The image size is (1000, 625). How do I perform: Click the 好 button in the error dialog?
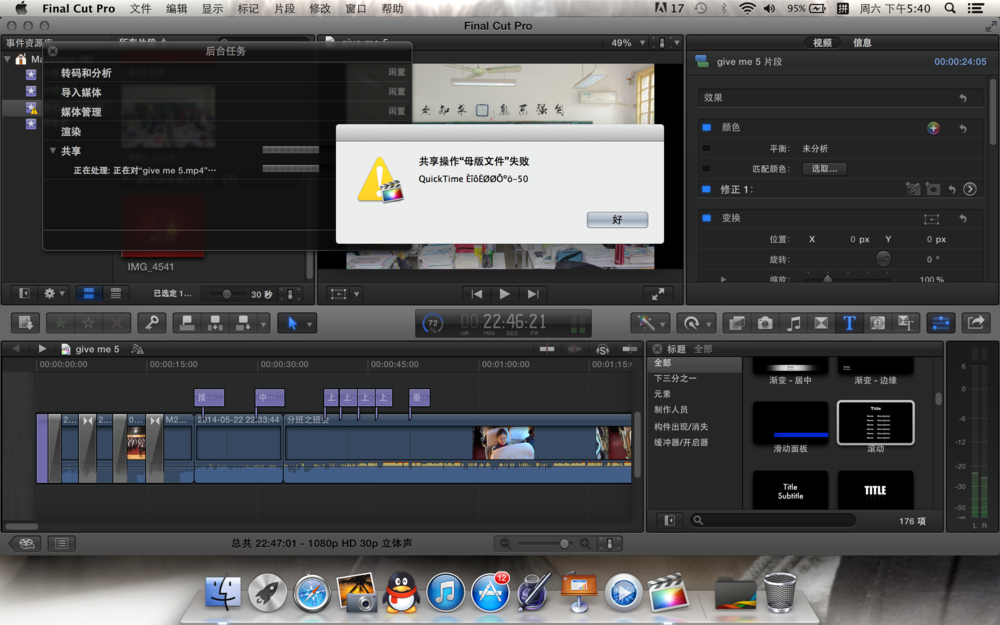[617, 219]
